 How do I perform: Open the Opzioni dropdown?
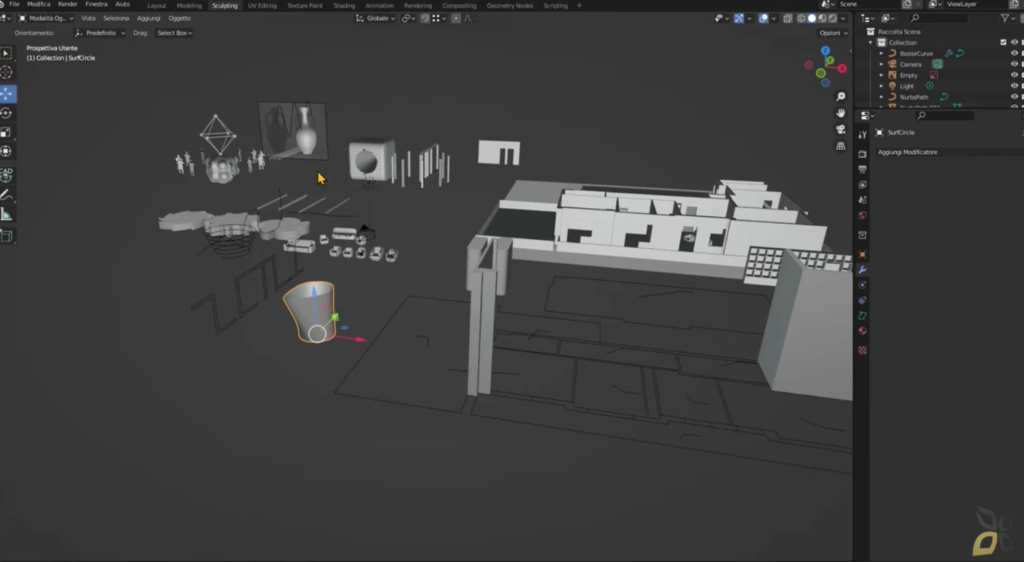833,33
